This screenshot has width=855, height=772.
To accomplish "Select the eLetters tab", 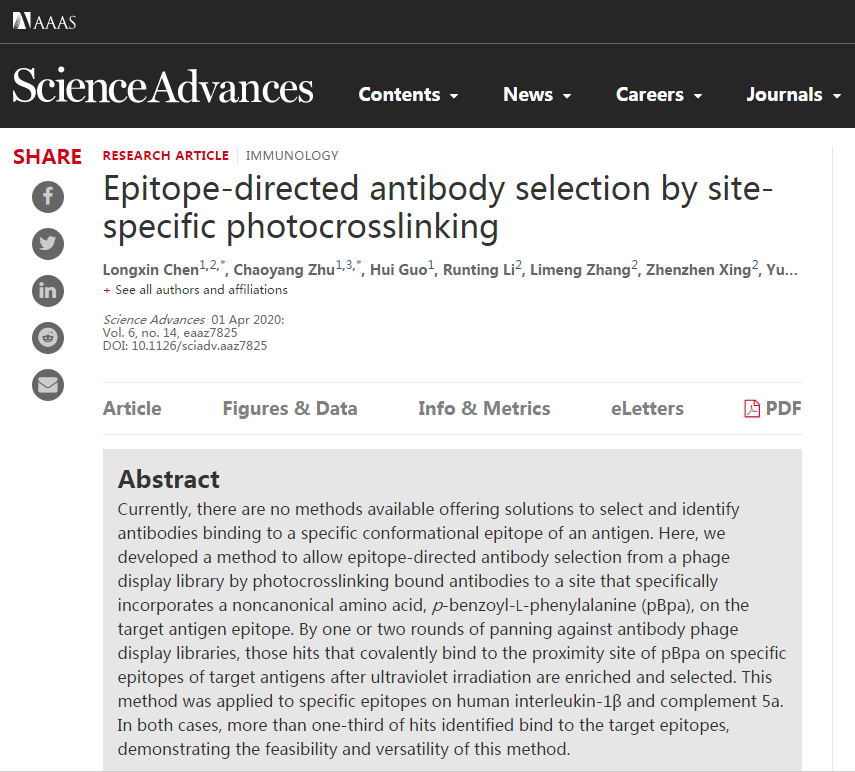I will click(x=647, y=408).
